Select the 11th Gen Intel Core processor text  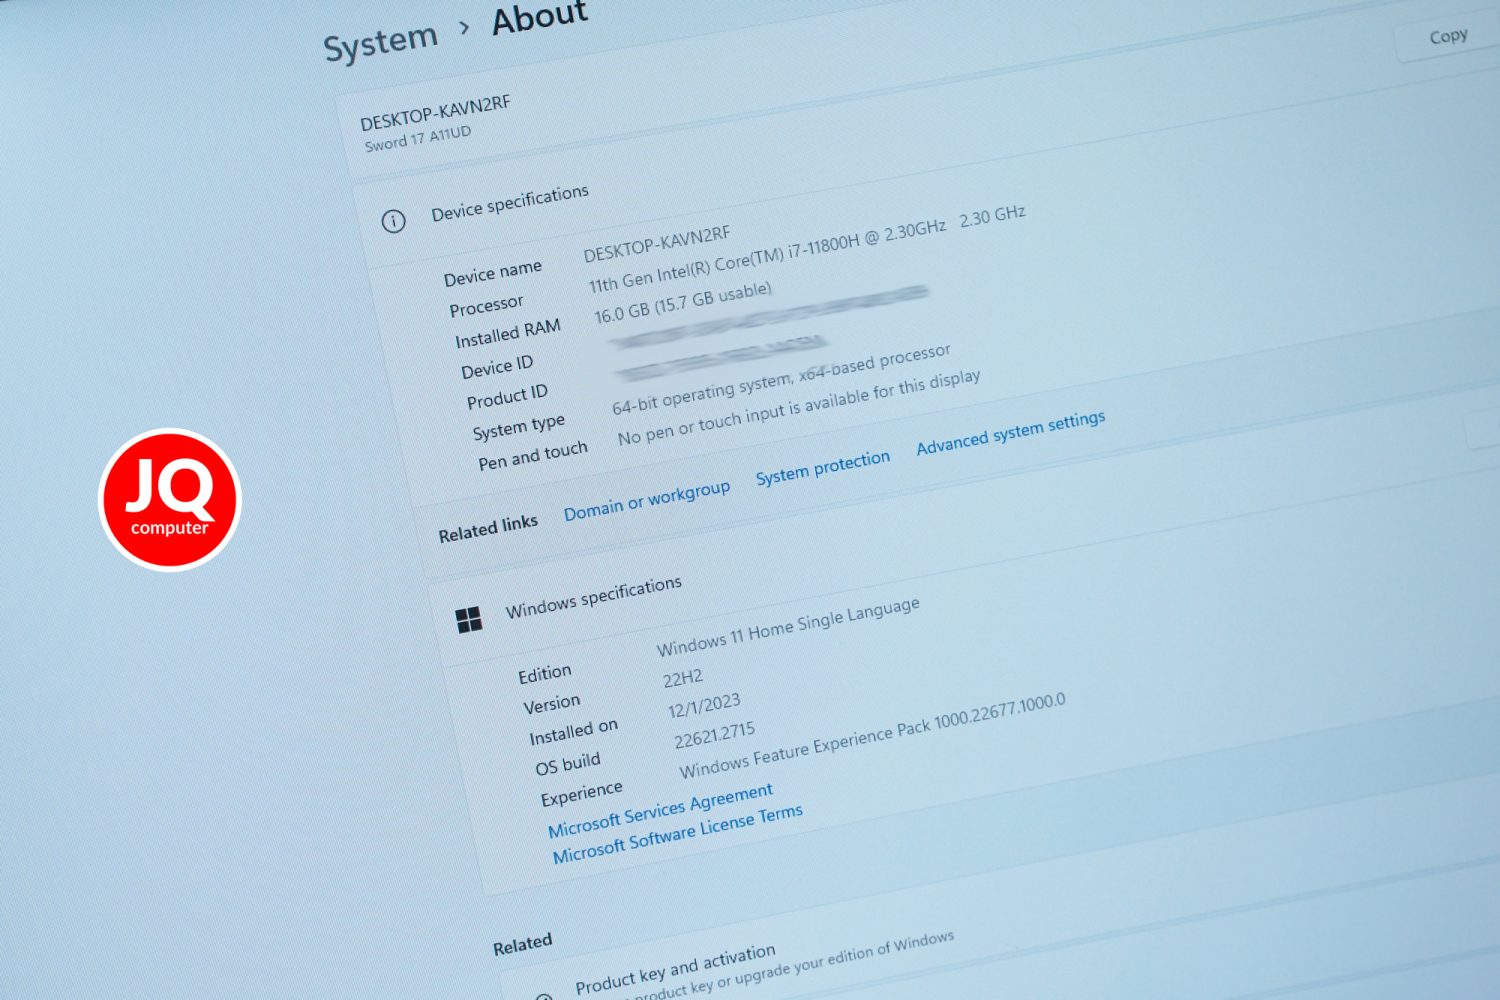806,250
